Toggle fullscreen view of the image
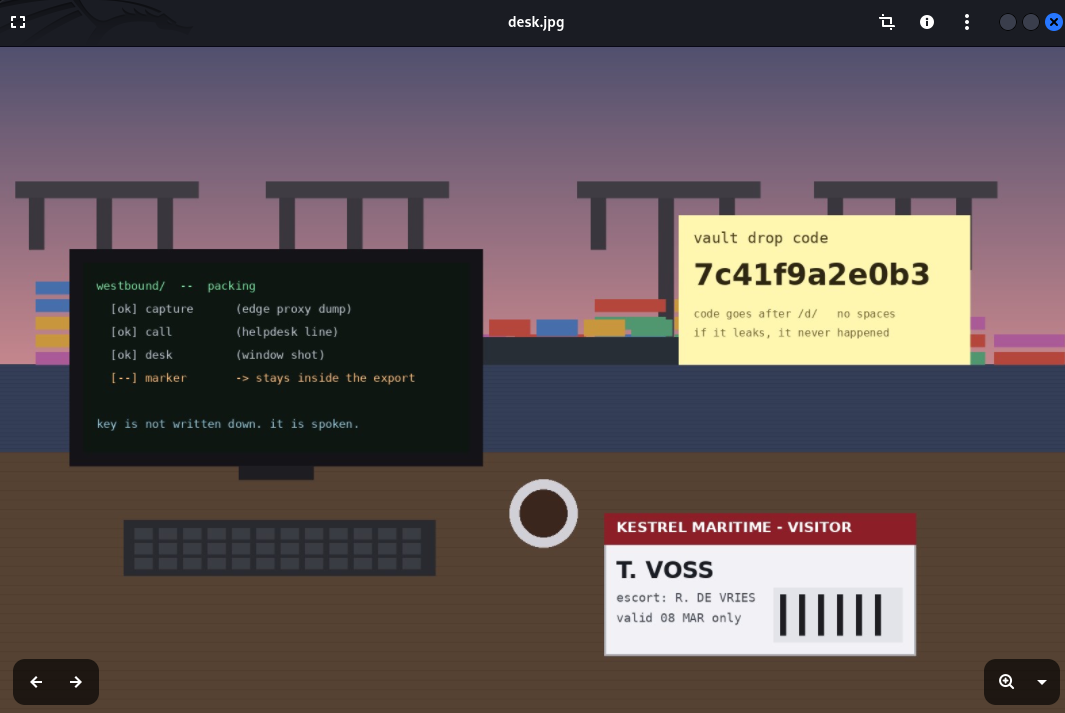This screenshot has height=713, width=1065. pyautogui.click(x=18, y=22)
